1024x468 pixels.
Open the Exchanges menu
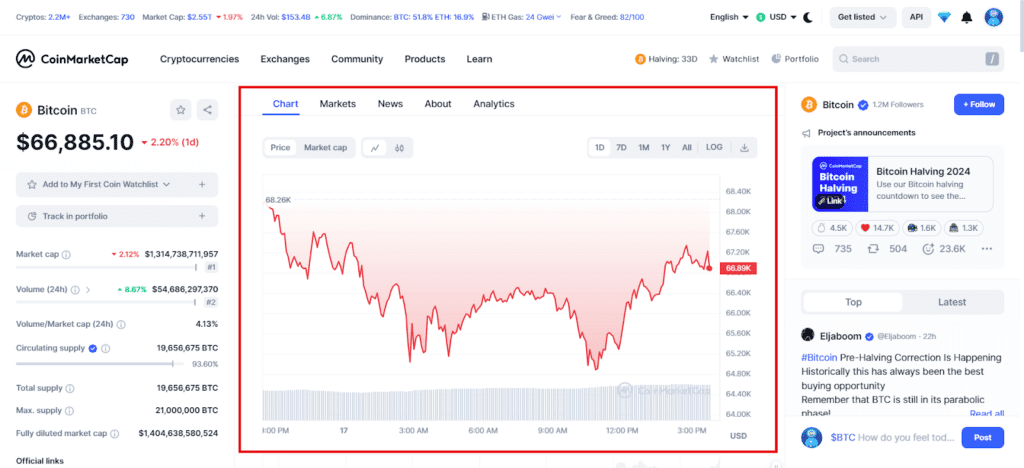pyautogui.click(x=285, y=59)
